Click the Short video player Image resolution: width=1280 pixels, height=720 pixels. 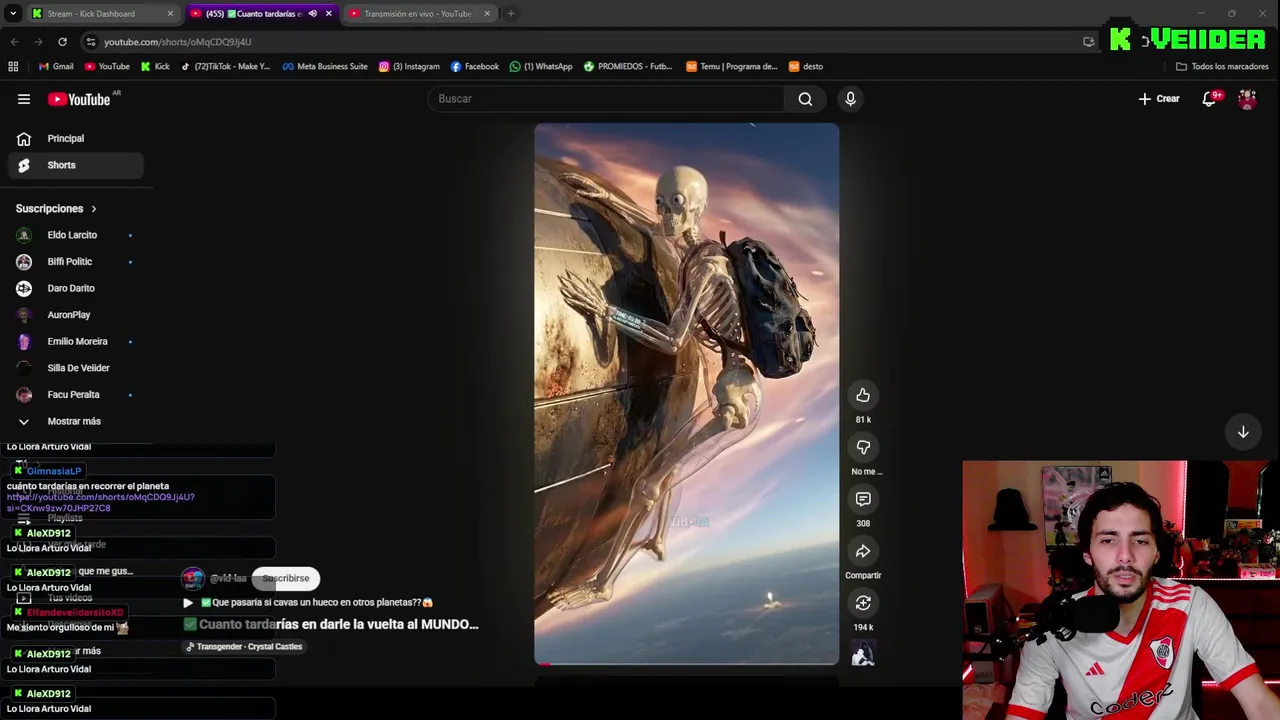686,394
